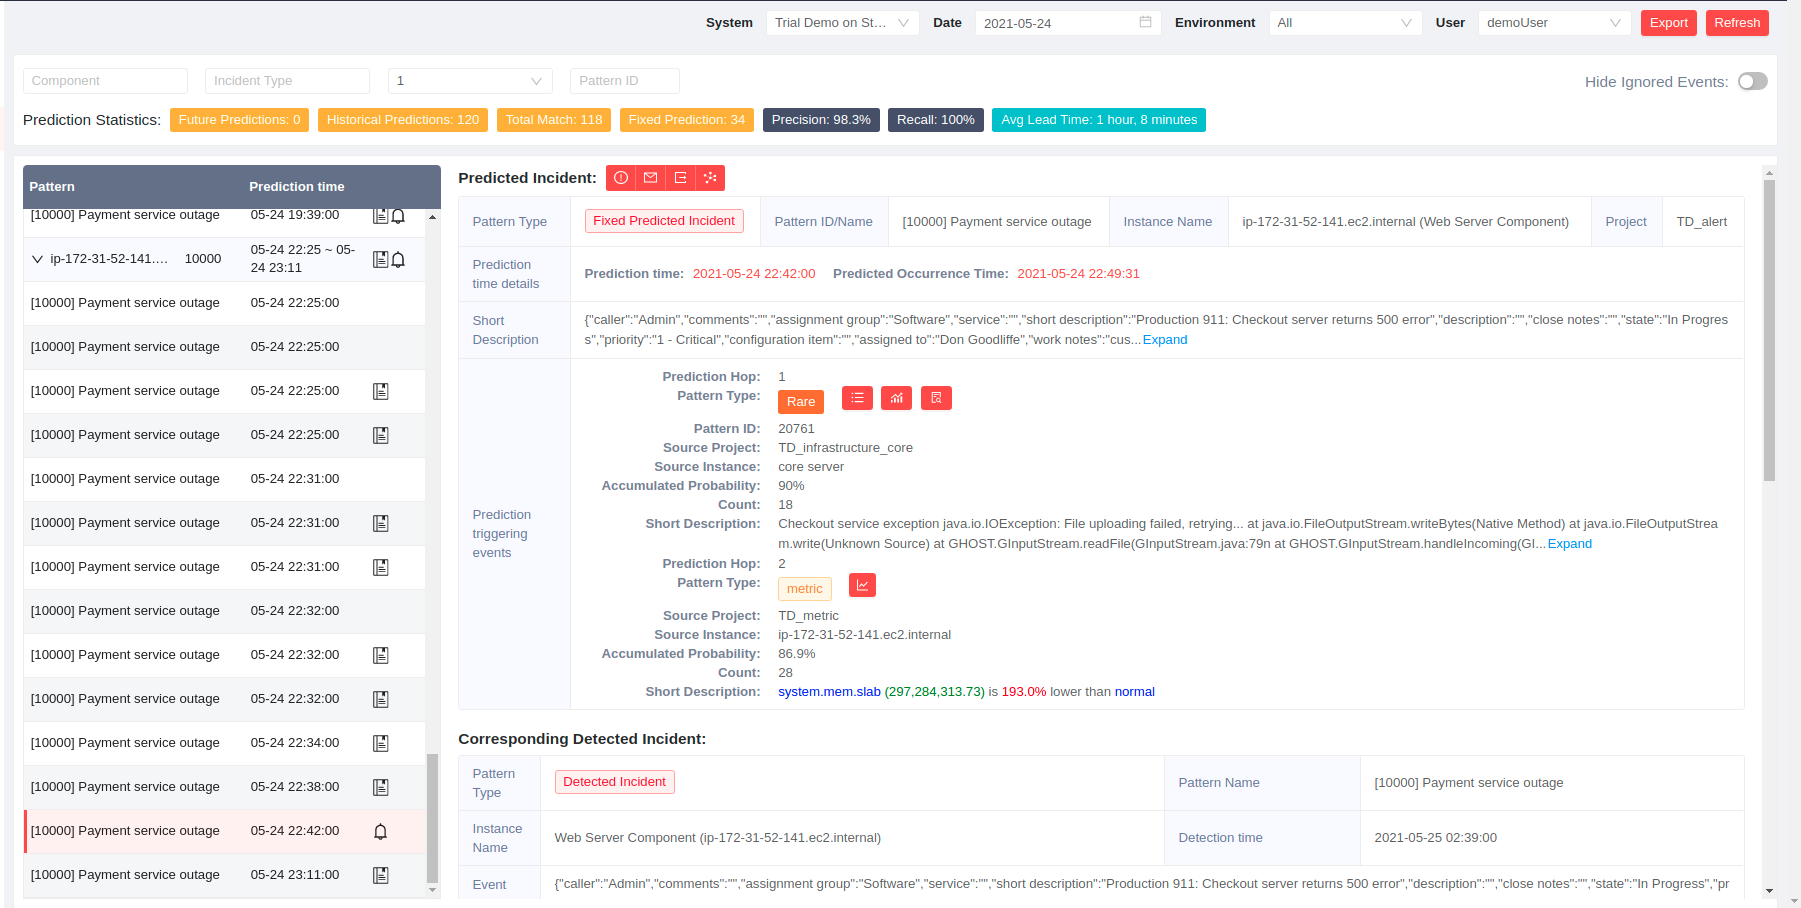Collapse the ip-172-31-52-141 pattern group

coord(37,259)
